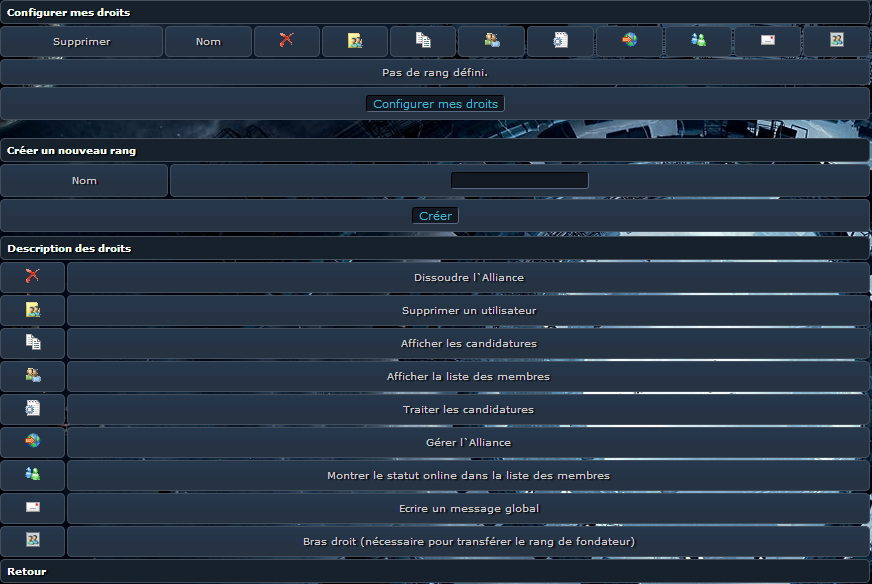872x584 pixels.
Task: Click the red X dissolve icon in the rights table header
Action: pyautogui.click(x=286, y=41)
